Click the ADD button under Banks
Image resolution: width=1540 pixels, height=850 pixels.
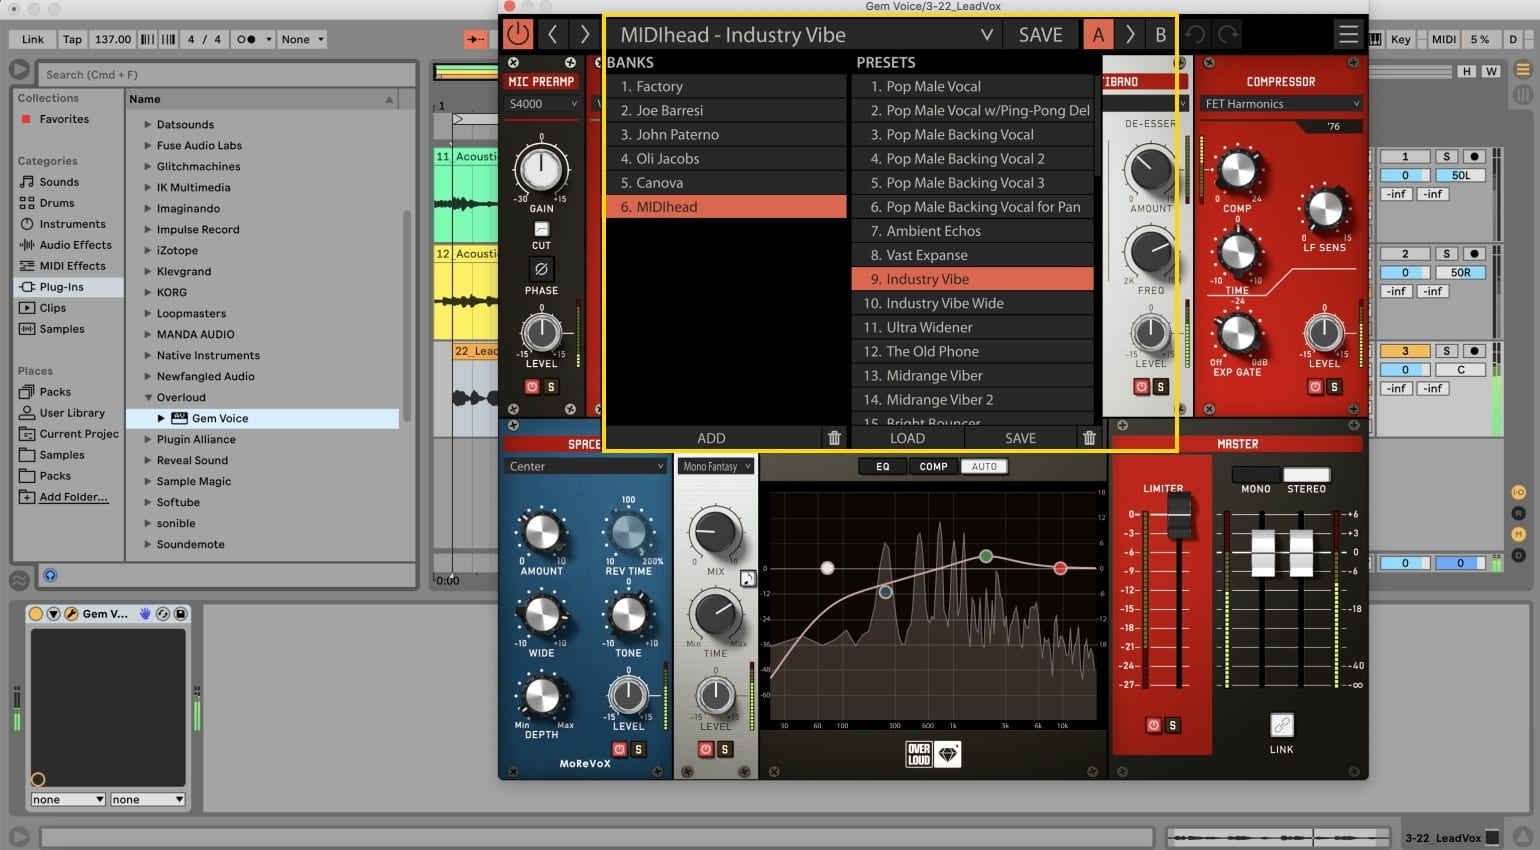coord(711,438)
